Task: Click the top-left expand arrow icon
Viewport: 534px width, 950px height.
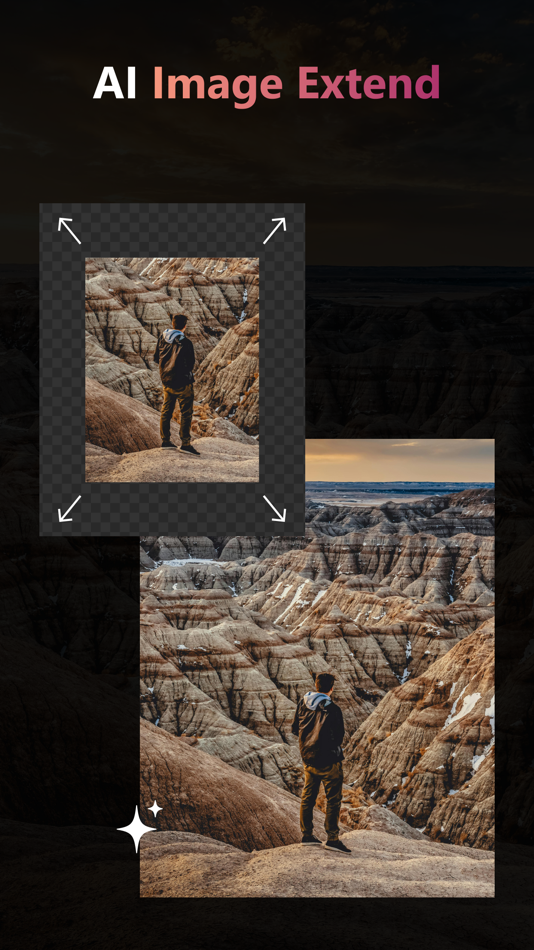Action: pyautogui.click(x=69, y=231)
